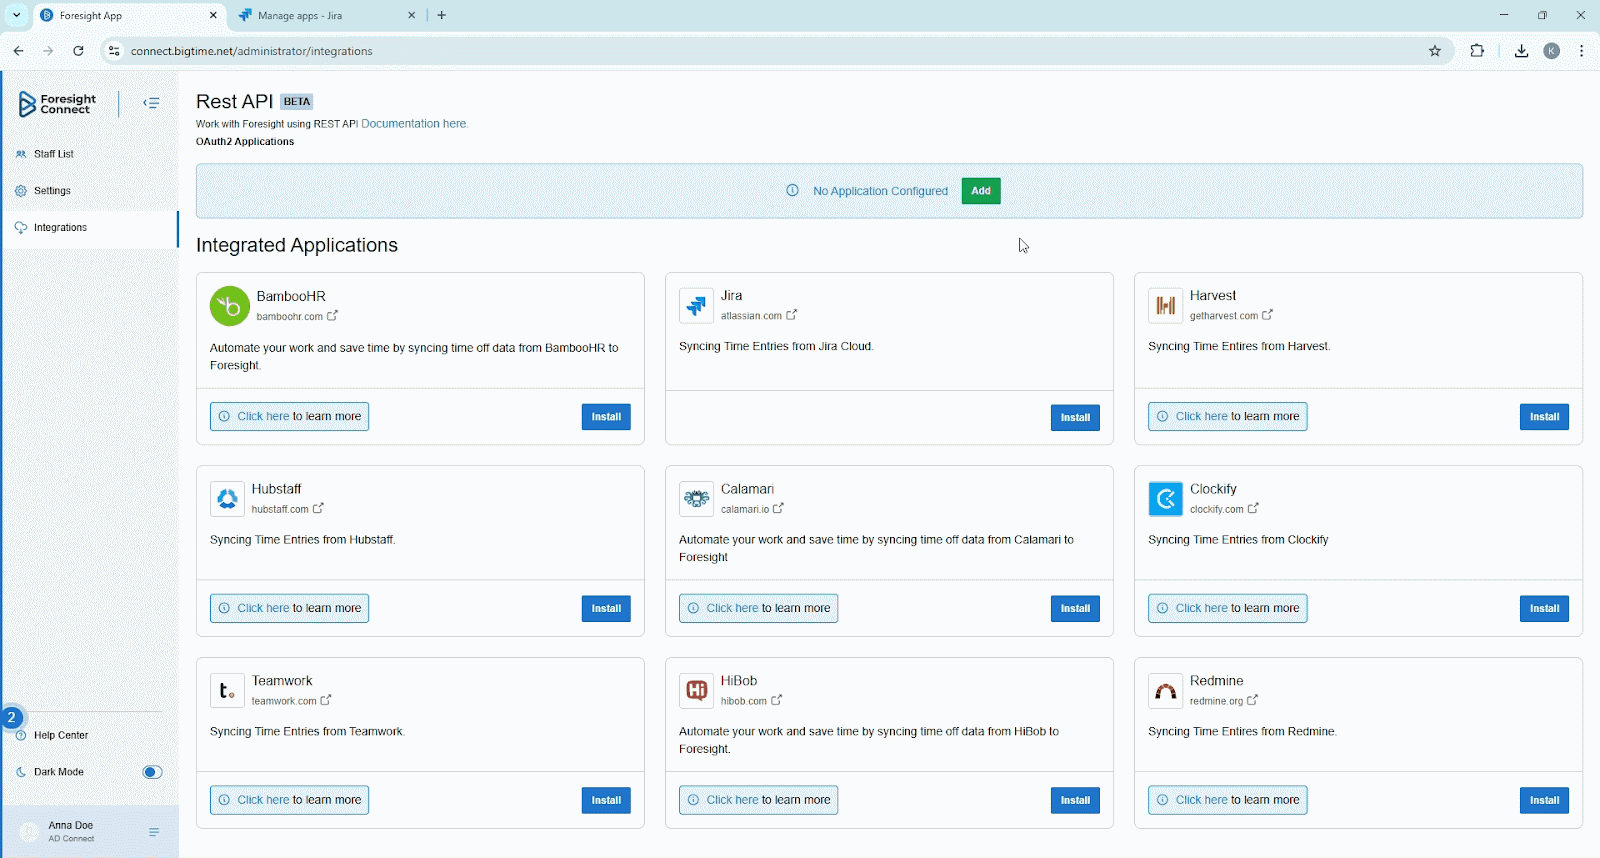Switch to the Manage apps - Jira tab
This screenshot has width=1600, height=858.
point(327,15)
